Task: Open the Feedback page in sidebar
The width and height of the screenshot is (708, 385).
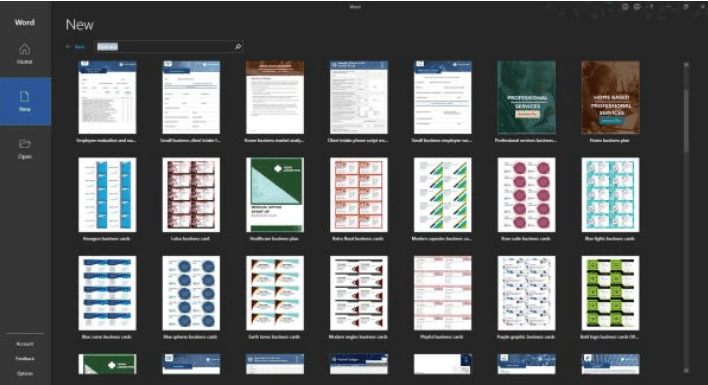Action: (25, 359)
